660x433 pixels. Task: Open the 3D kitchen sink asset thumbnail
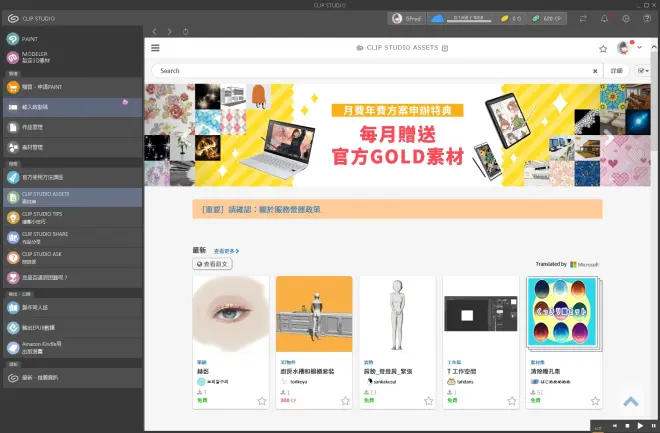[x=314, y=314]
